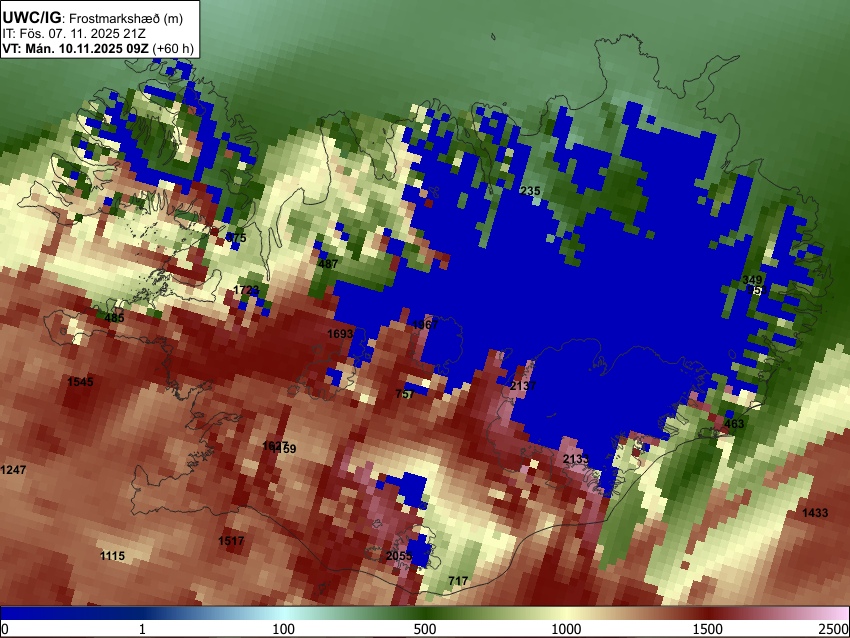
Task: Click the map value 463
Action: tap(734, 424)
